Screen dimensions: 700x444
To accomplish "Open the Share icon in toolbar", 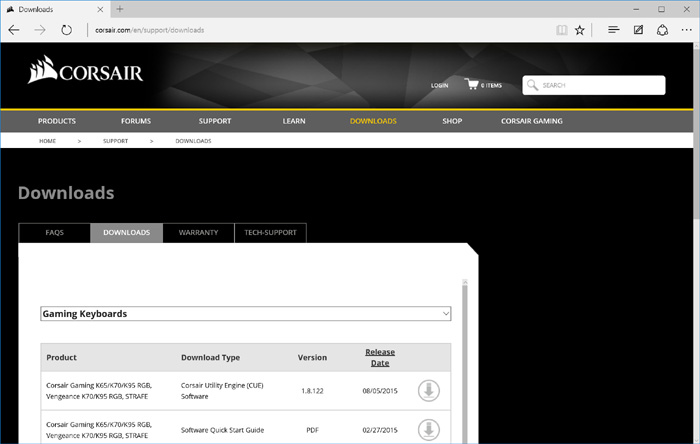I will tap(662, 30).
